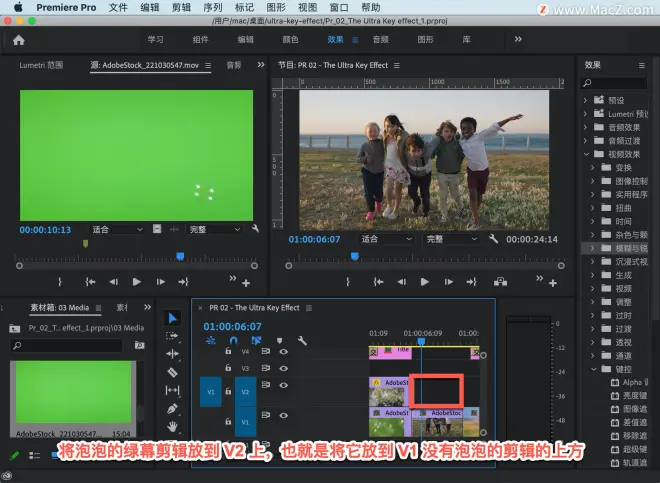Open Program Monitor 完整 resolution dropdown
660x483 pixels.
[451, 239]
